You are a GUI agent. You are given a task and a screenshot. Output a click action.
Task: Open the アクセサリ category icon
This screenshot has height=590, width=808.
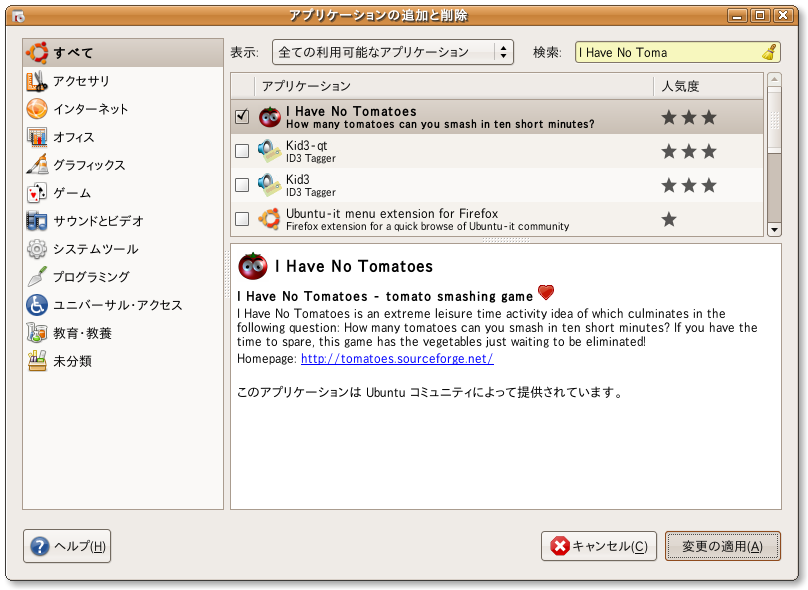pos(37,81)
